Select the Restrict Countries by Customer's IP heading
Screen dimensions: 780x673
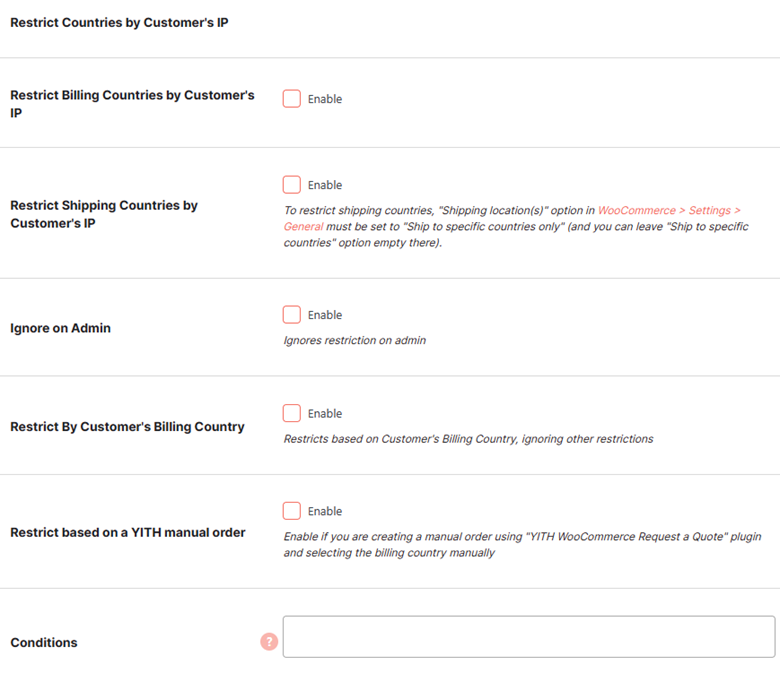(119, 23)
